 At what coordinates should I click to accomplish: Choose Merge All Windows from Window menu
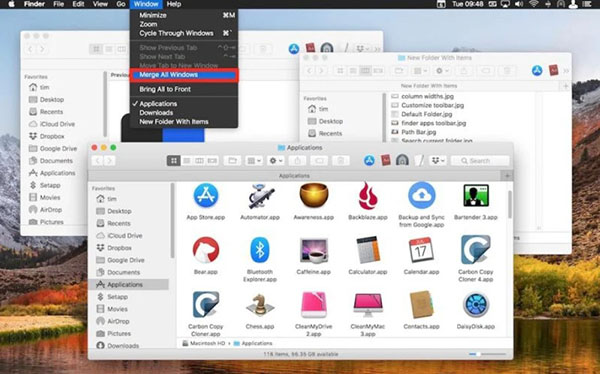pos(184,75)
